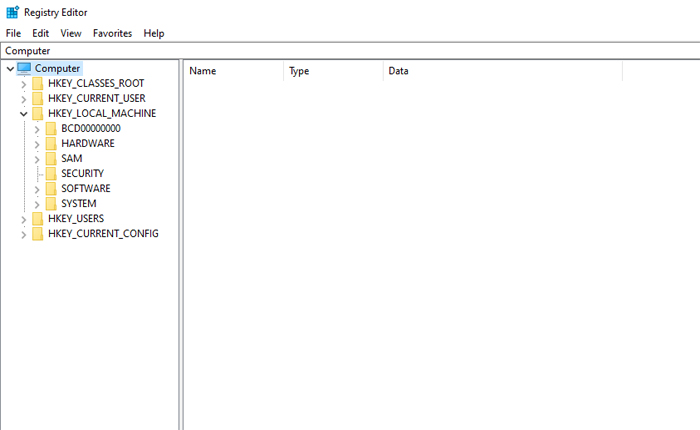Click the BCD00000000 folder icon
The width and height of the screenshot is (700, 430).
[51, 129]
